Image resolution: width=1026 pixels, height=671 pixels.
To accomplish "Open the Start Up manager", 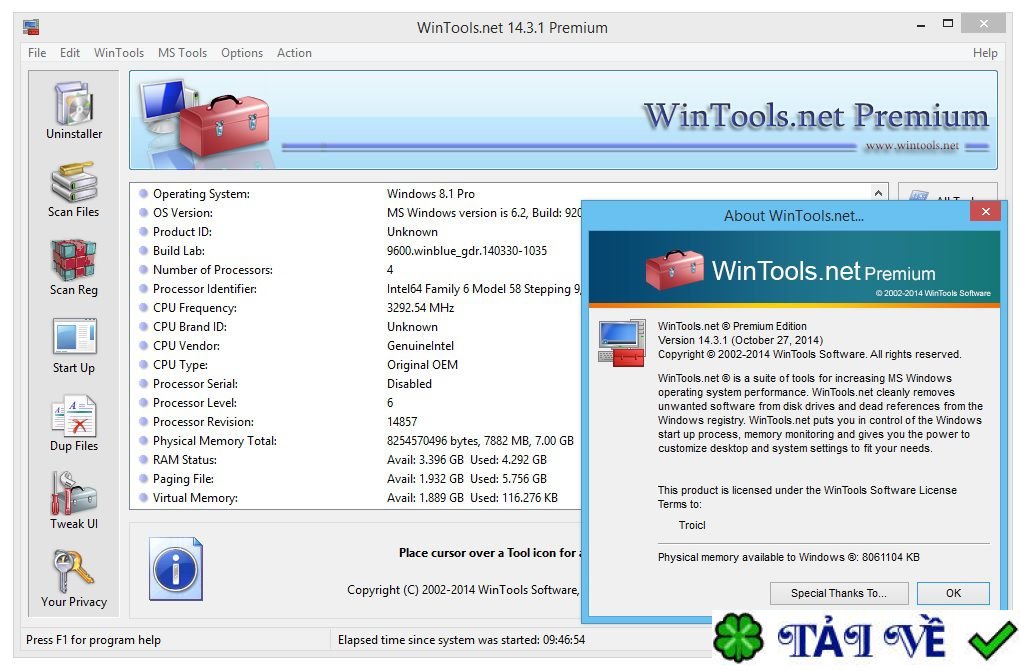I will (x=73, y=338).
